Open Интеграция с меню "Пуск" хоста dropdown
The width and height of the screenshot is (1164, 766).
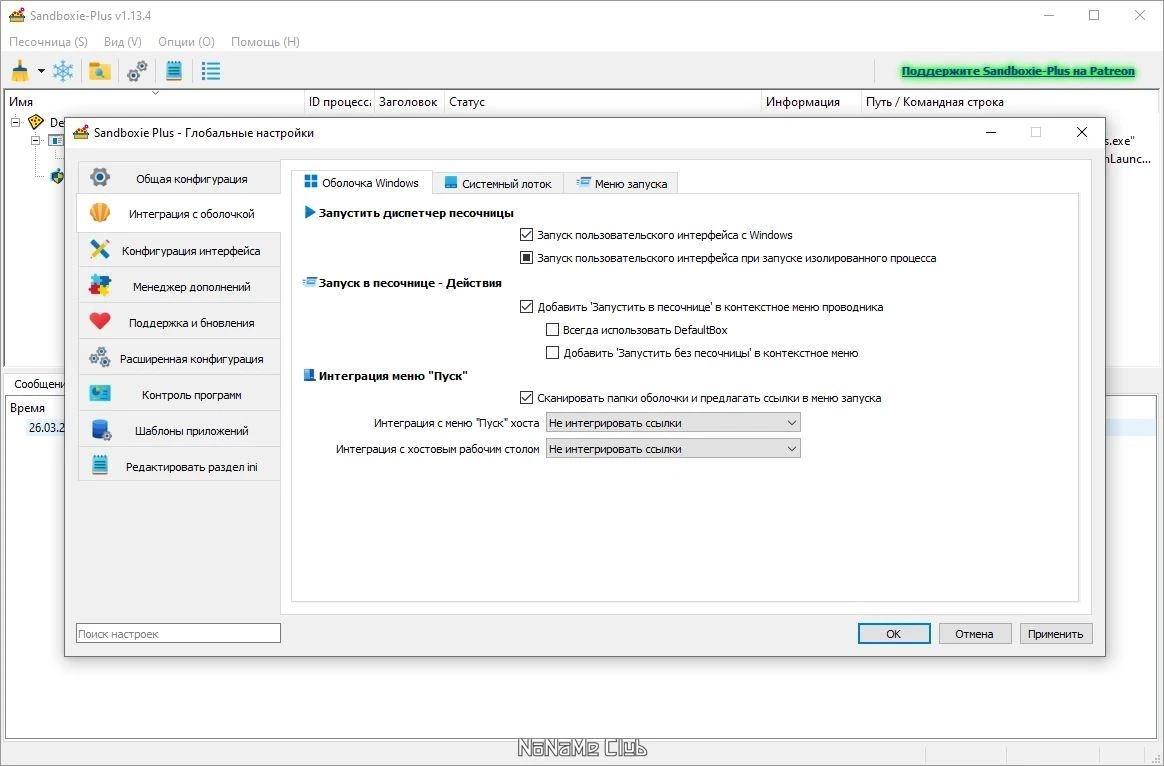(x=673, y=423)
